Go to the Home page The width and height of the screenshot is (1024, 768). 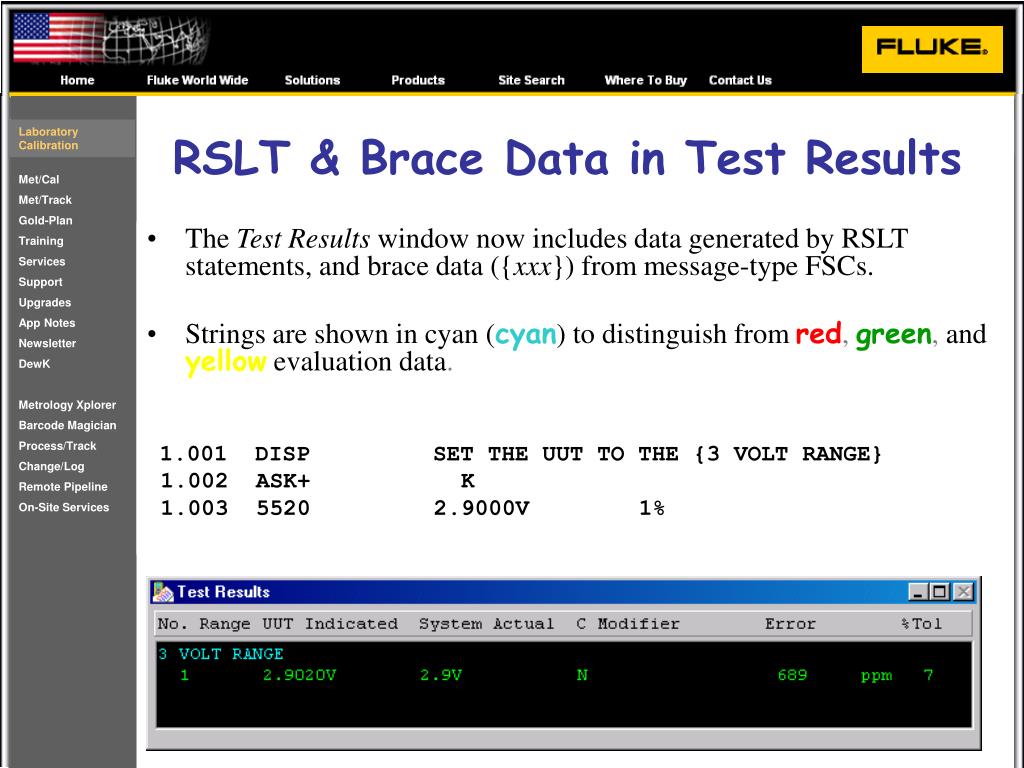coord(77,80)
